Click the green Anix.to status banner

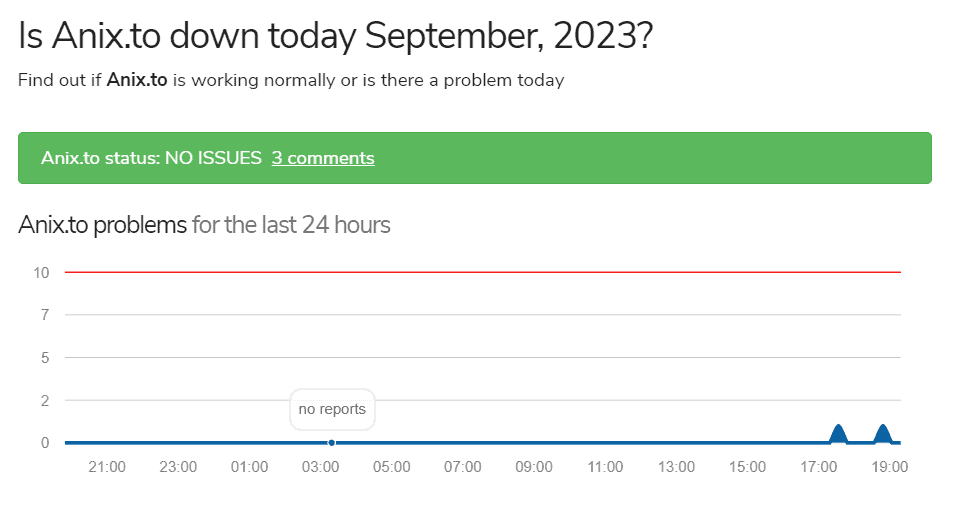[474, 158]
